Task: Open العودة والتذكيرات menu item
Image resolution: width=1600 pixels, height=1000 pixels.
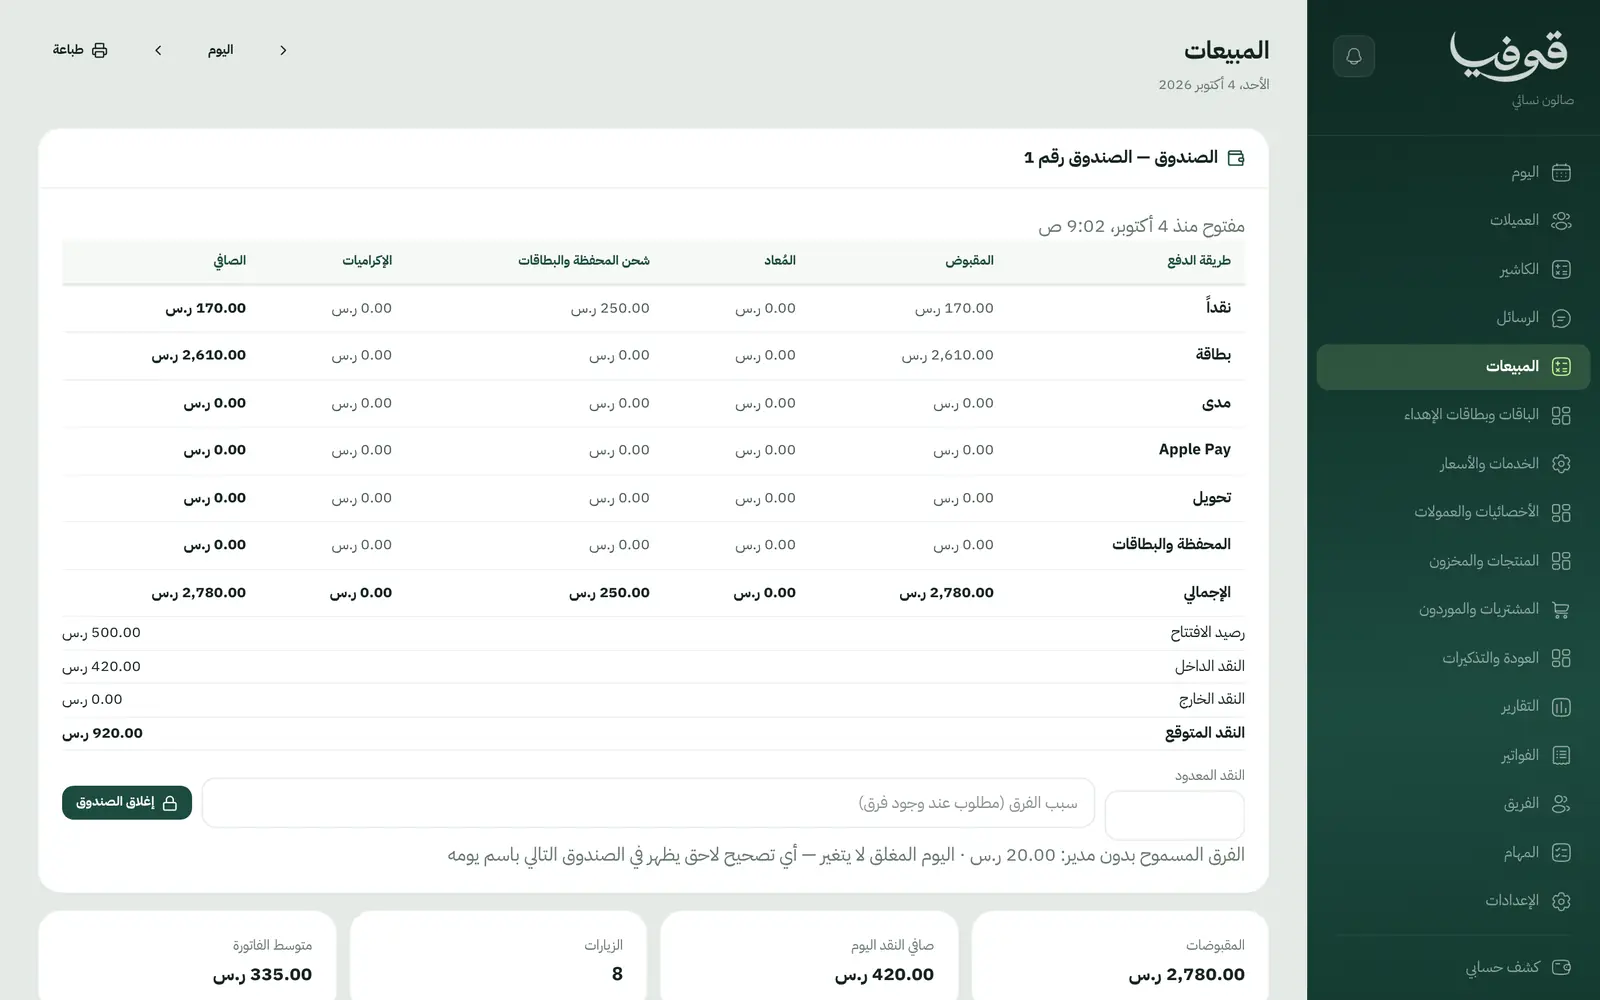Action: (1453, 658)
